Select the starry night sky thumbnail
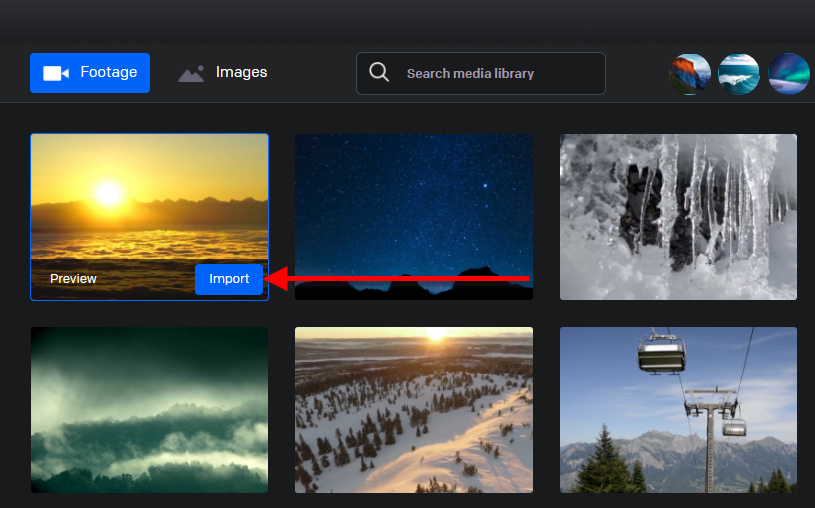Image resolution: width=815 pixels, height=508 pixels. (414, 217)
